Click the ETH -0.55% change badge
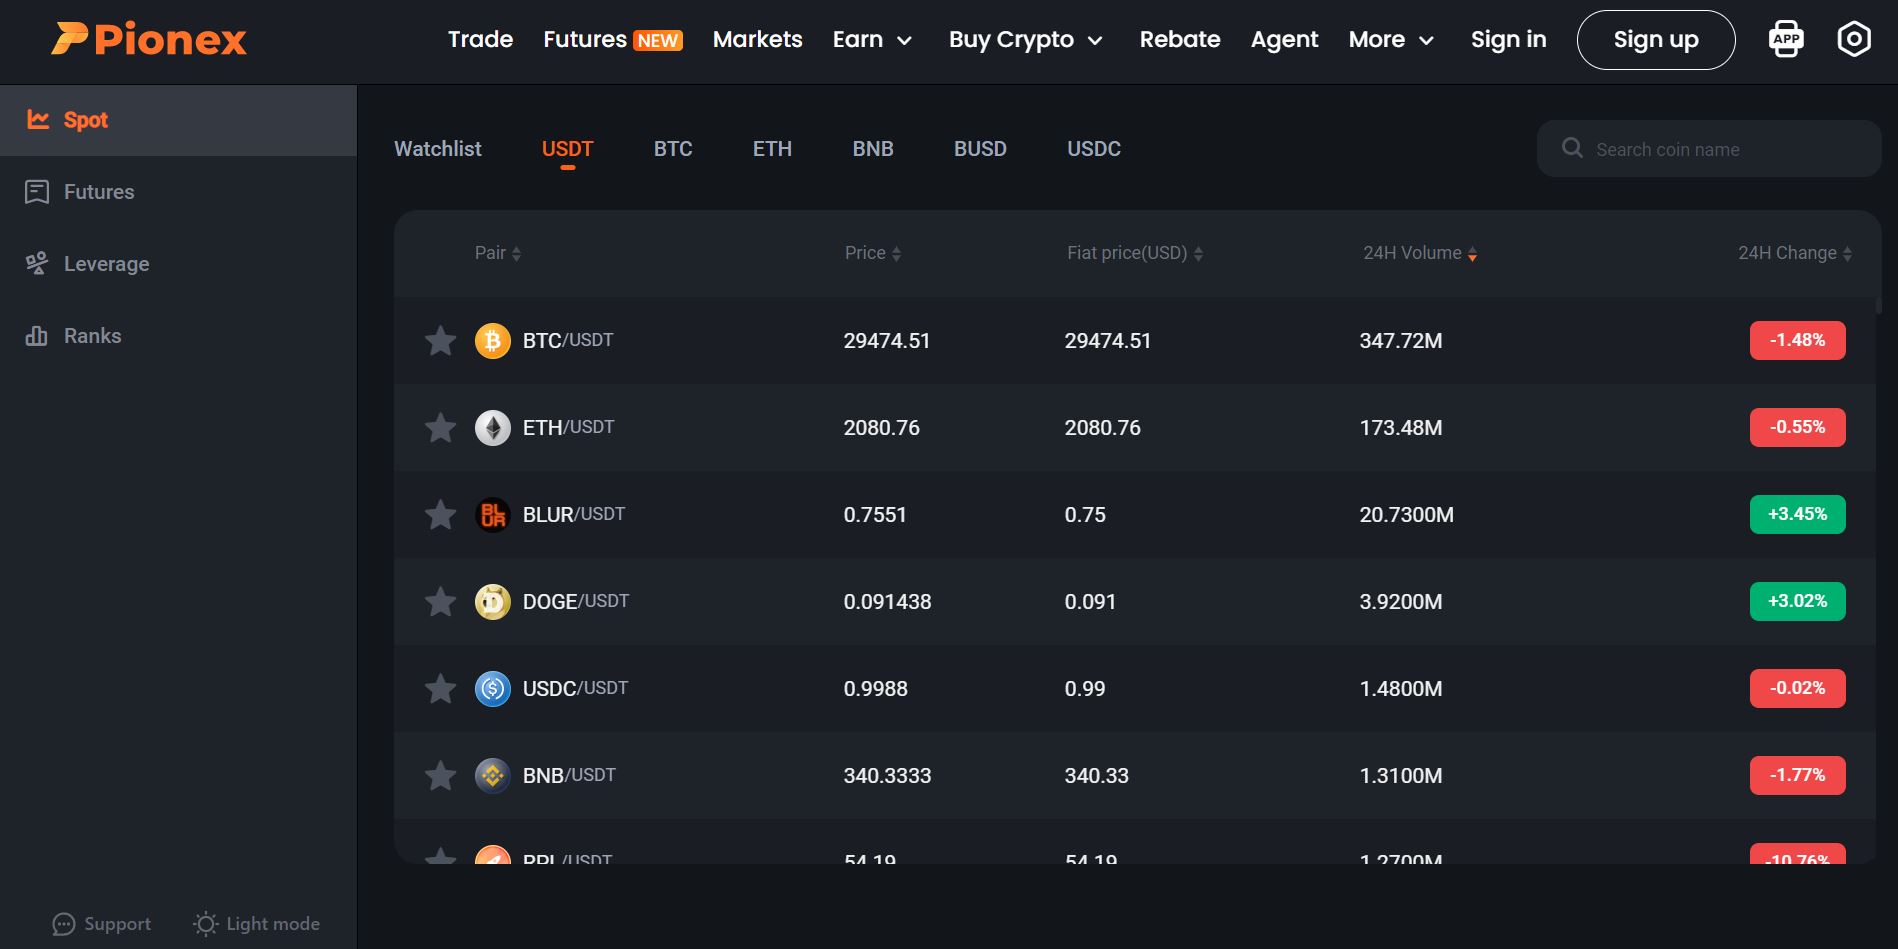The width and height of the screenshot is (1898, 949). click(x=1797, y=428)
